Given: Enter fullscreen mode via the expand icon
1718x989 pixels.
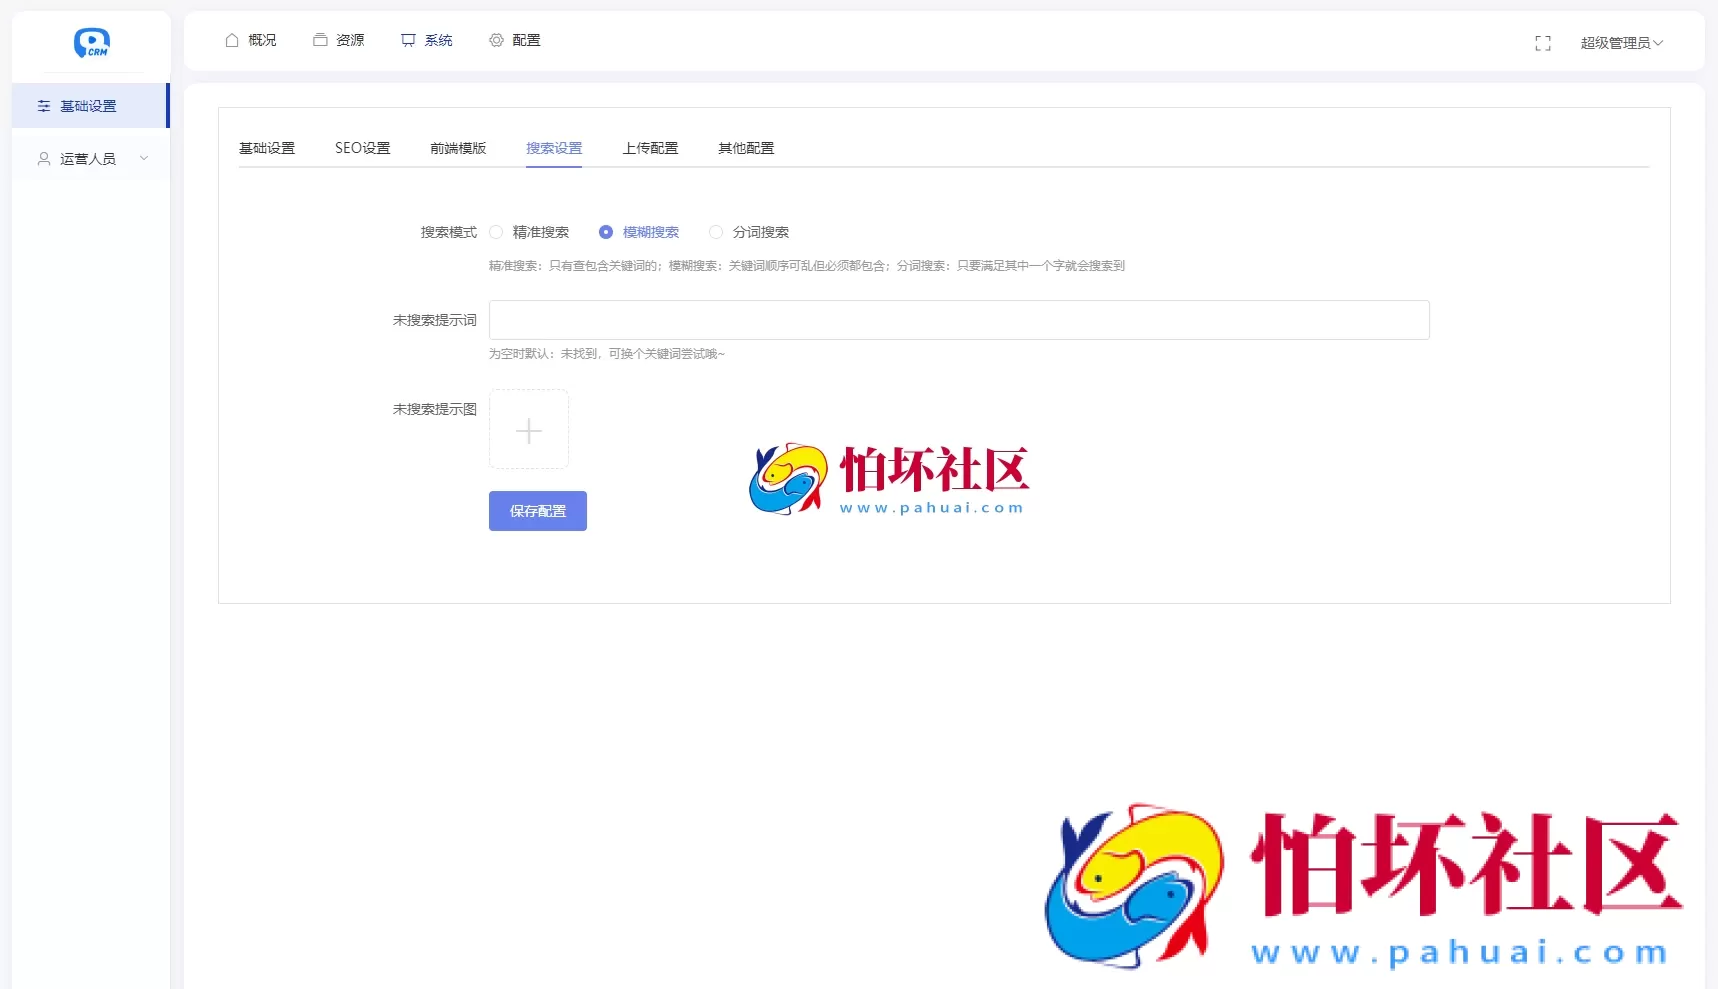Looking at the screenshot, I should pos(1543,43).
